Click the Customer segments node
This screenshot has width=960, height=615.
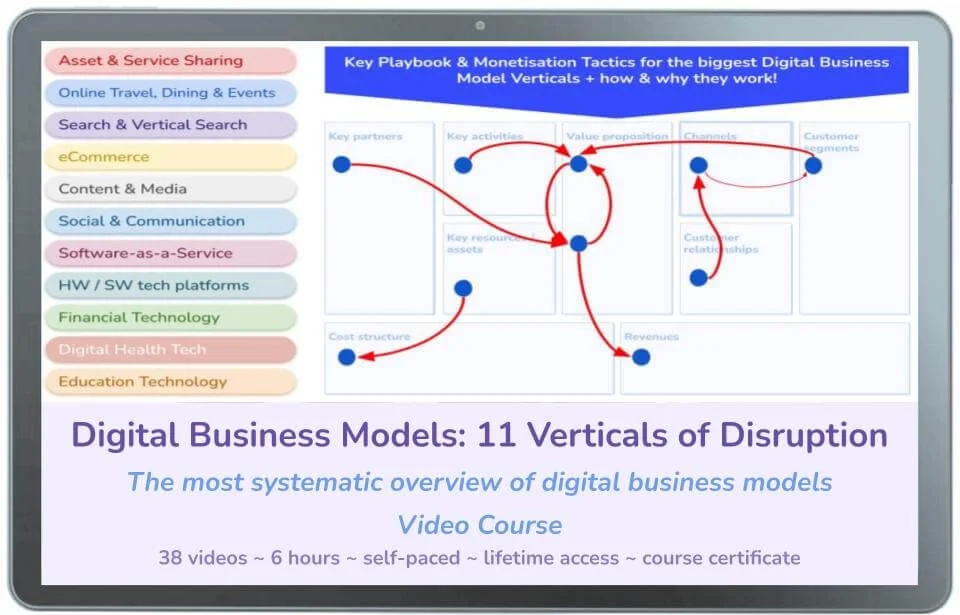[813, 166]
